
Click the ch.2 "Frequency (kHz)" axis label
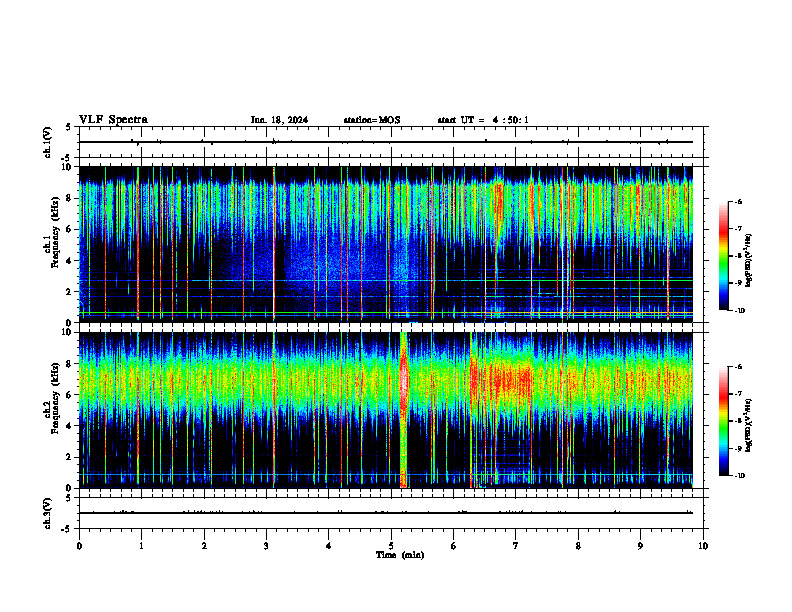click(x=55, y=398)
